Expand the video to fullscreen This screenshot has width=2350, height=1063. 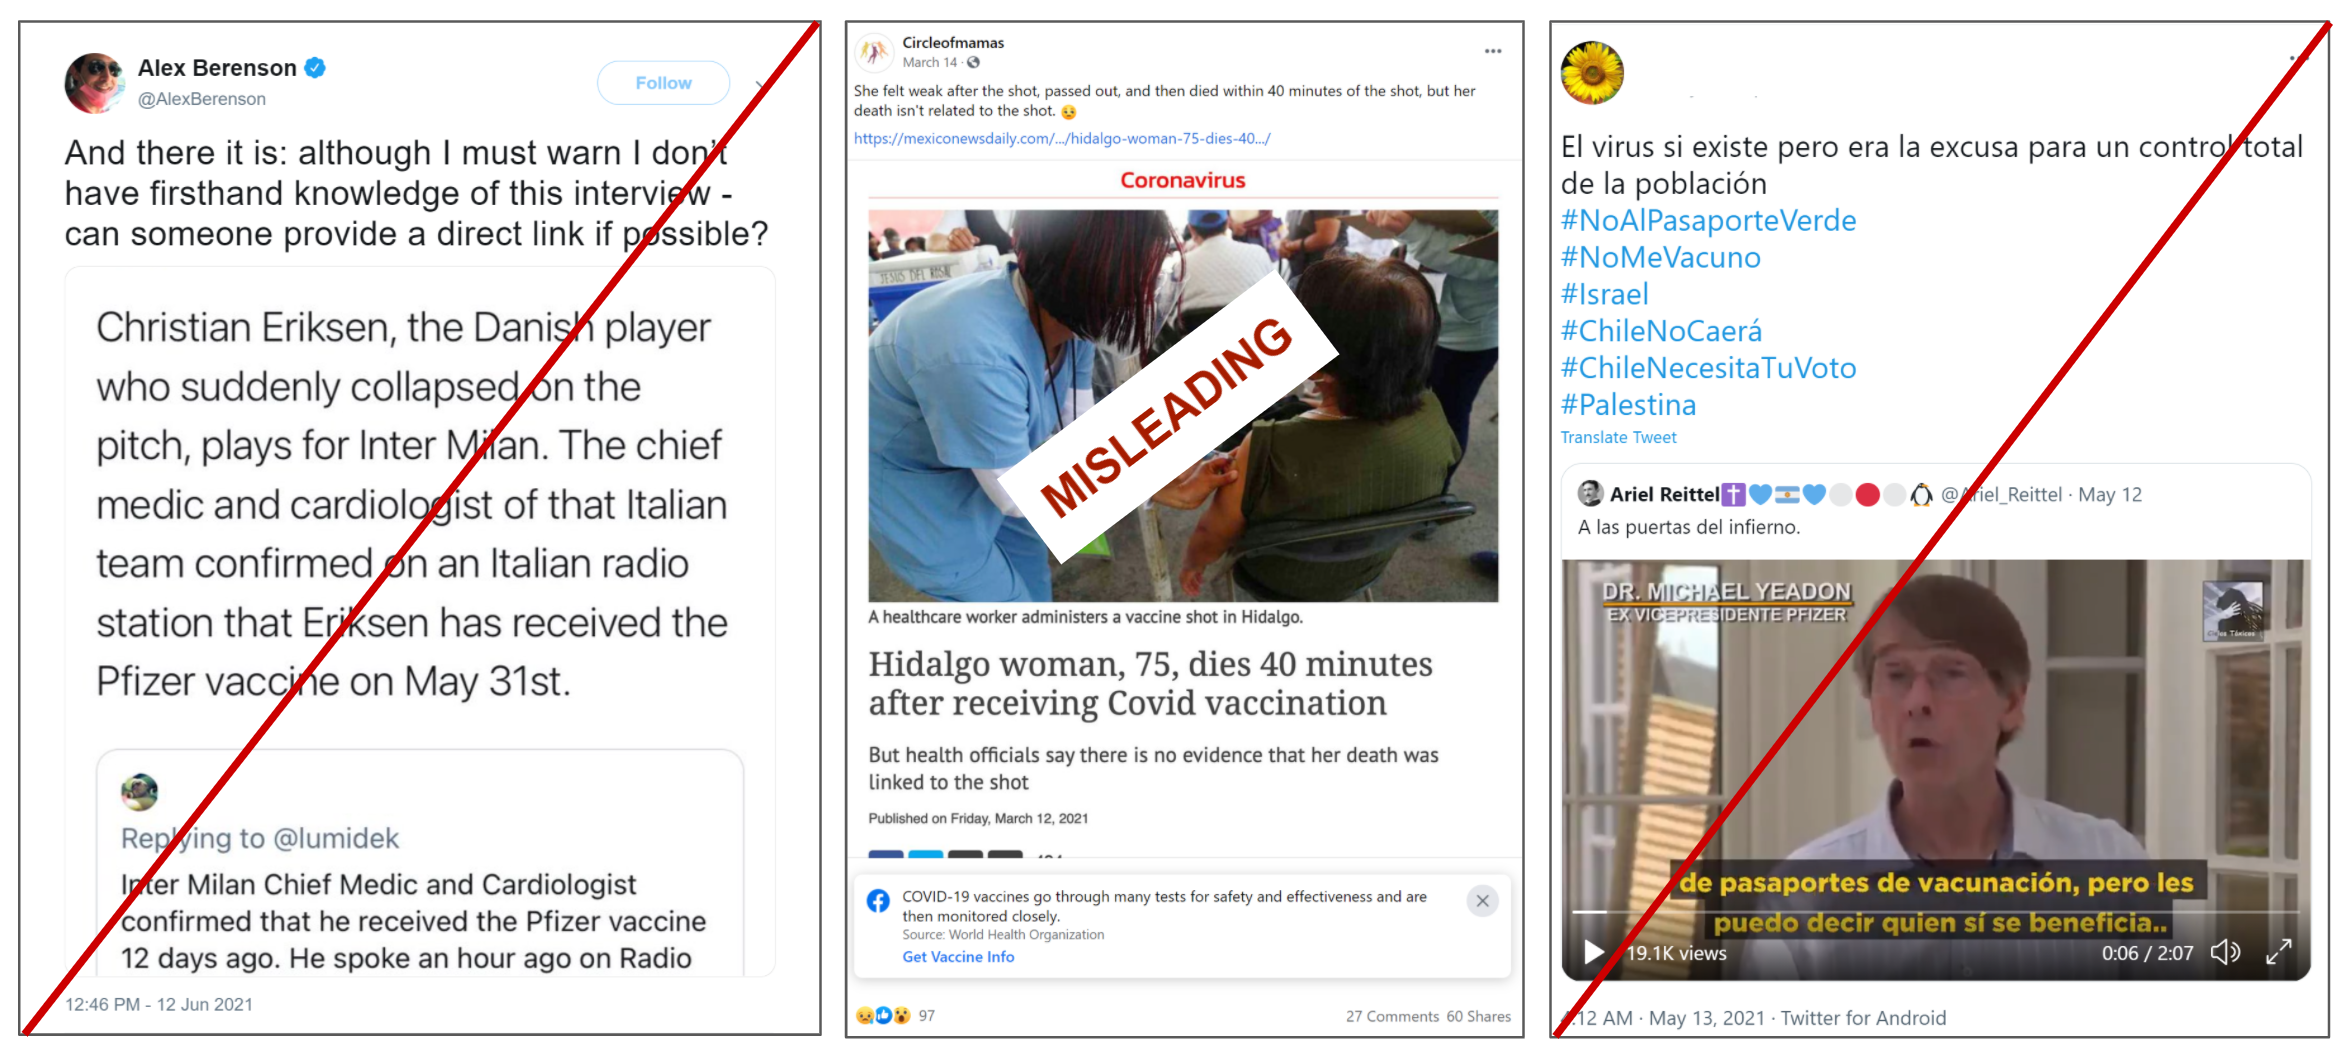point(2279,952)
